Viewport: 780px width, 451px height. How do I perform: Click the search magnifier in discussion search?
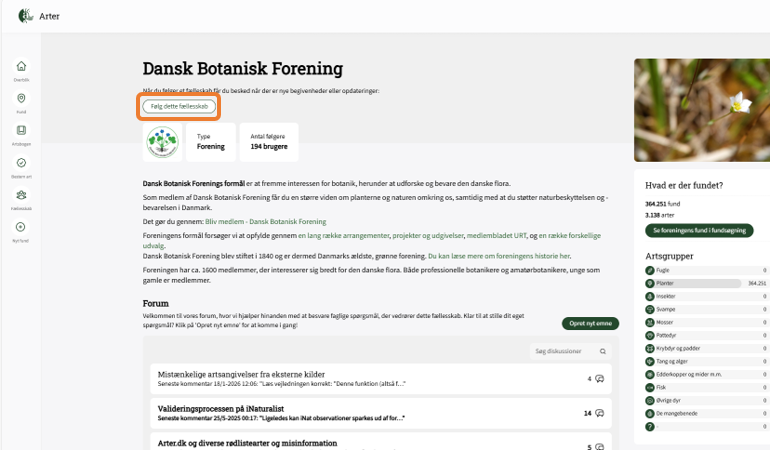tap(603, 352)
